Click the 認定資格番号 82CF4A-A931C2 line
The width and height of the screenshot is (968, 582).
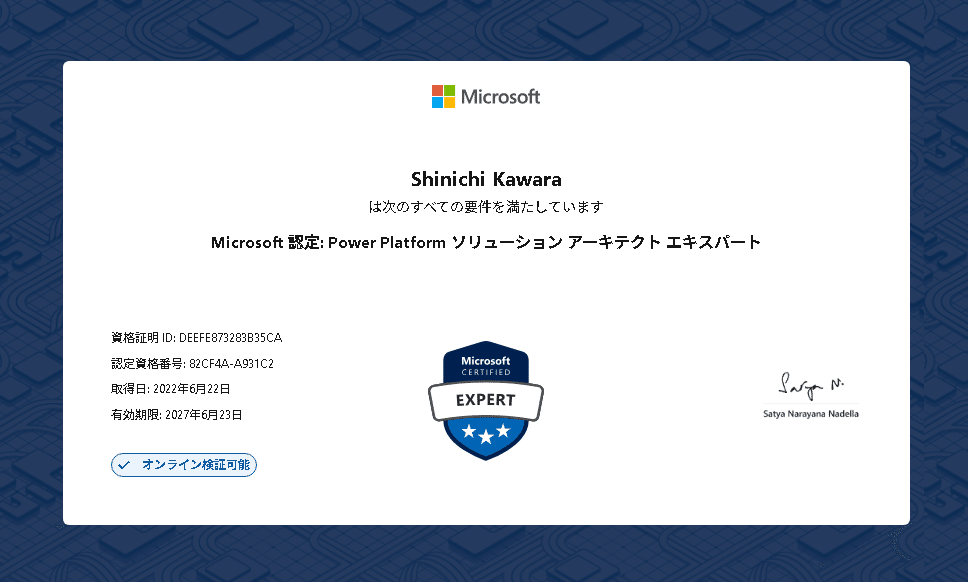coord(192,364)
